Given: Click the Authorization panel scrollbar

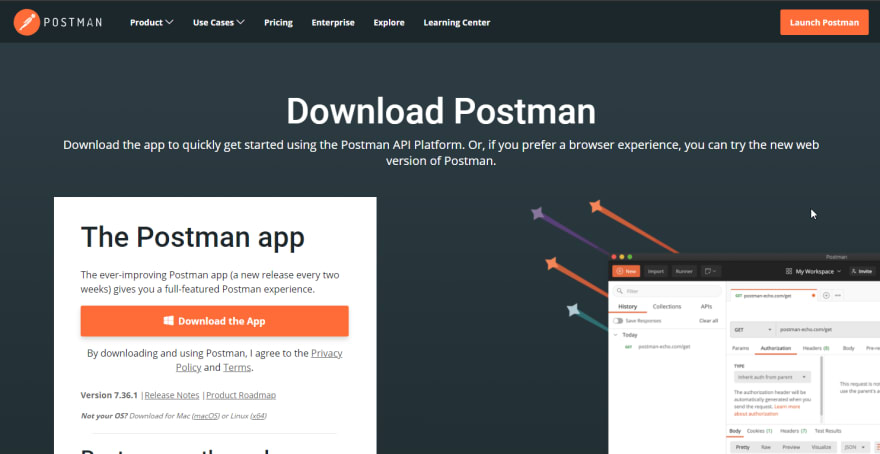Looking at the screenshot, I should 821,387.
